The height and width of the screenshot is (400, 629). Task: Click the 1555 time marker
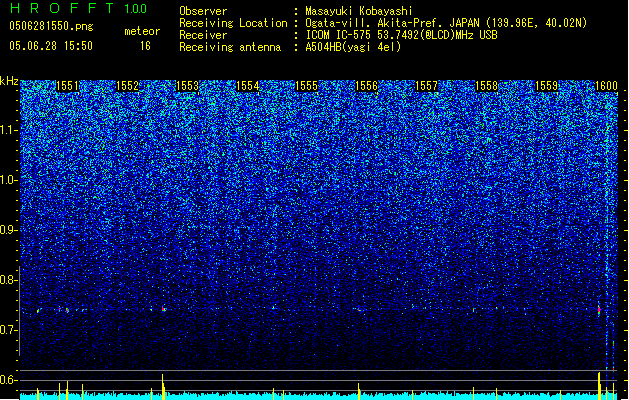(x=306, y=86)
